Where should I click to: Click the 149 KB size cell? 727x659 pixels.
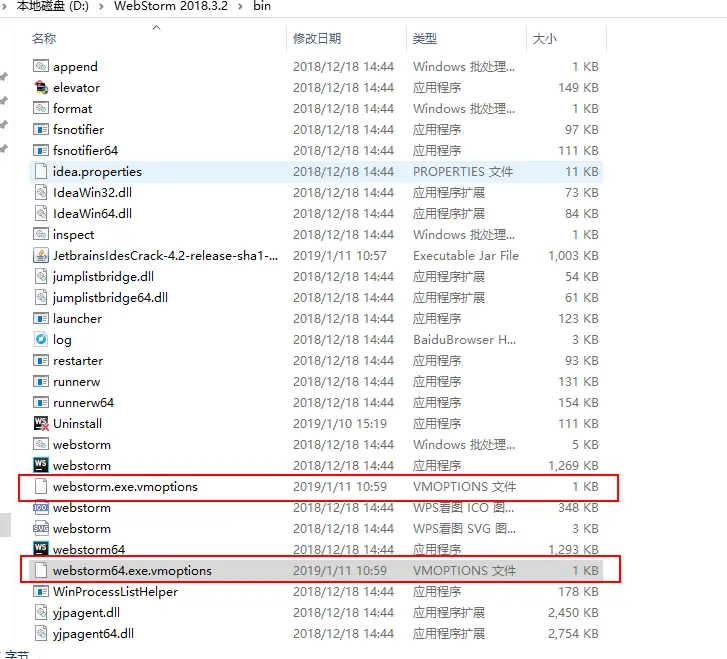(578, 87)
